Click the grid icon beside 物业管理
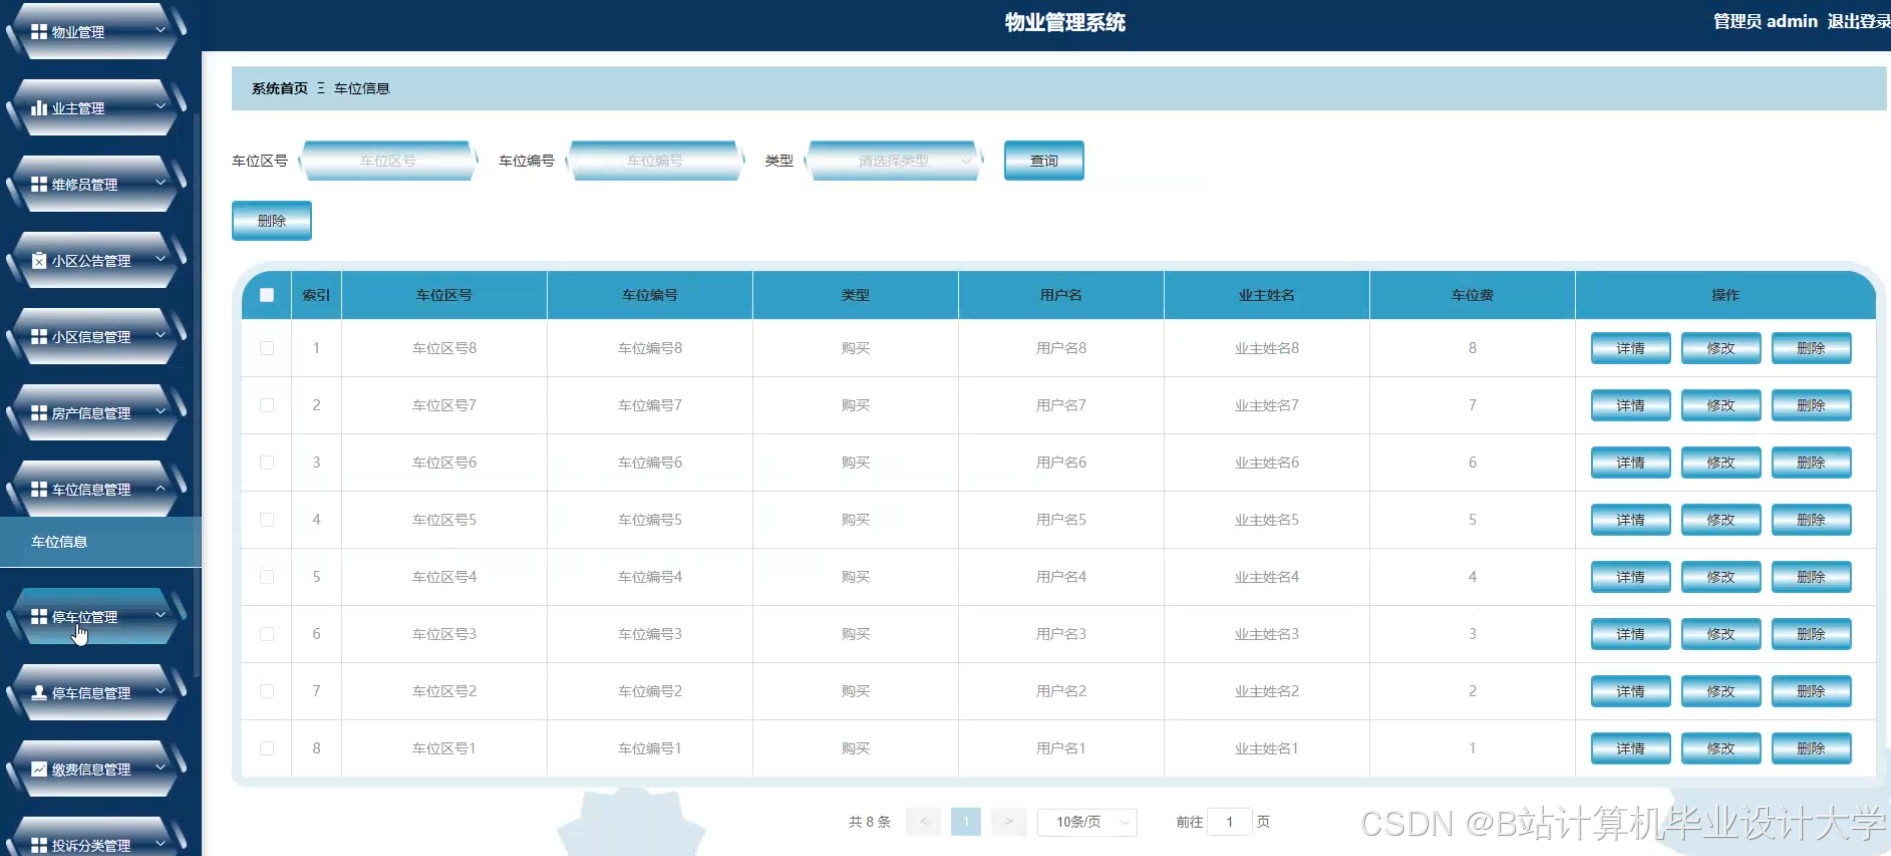1891x856 pixels. [39, 32]
